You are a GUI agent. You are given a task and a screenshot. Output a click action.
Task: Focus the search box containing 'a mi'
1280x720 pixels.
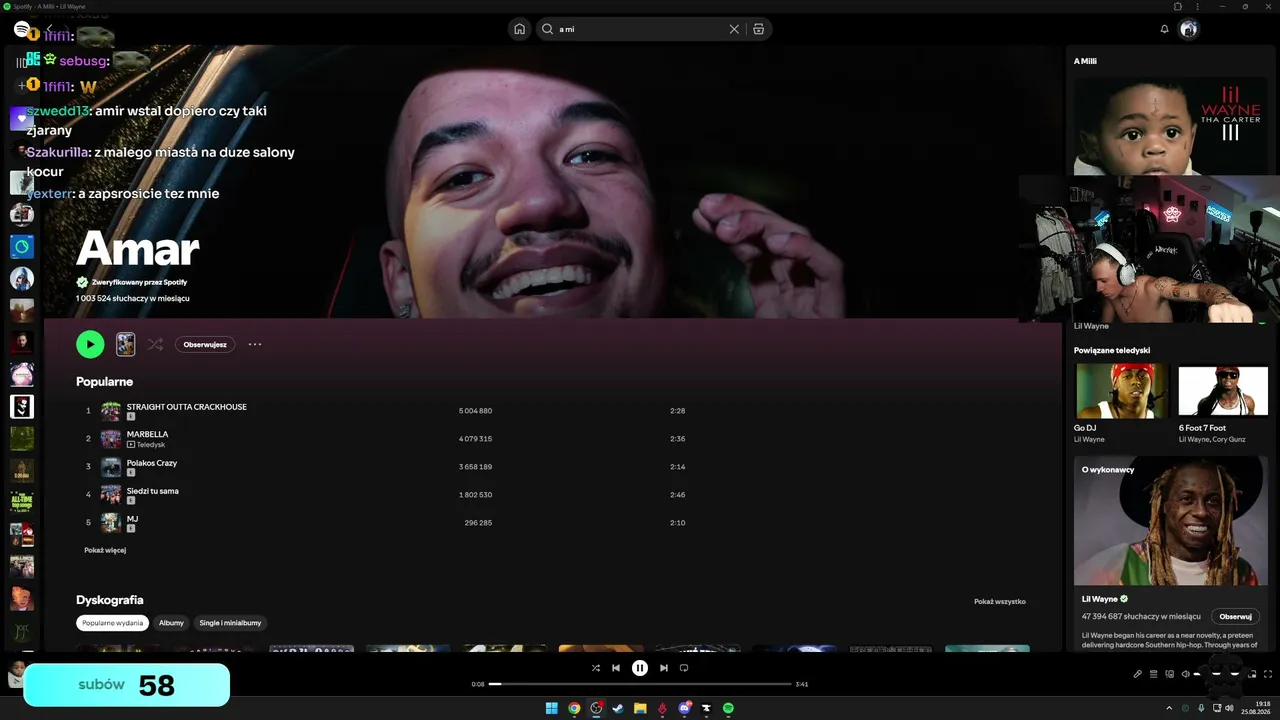[x=640, y=29]
